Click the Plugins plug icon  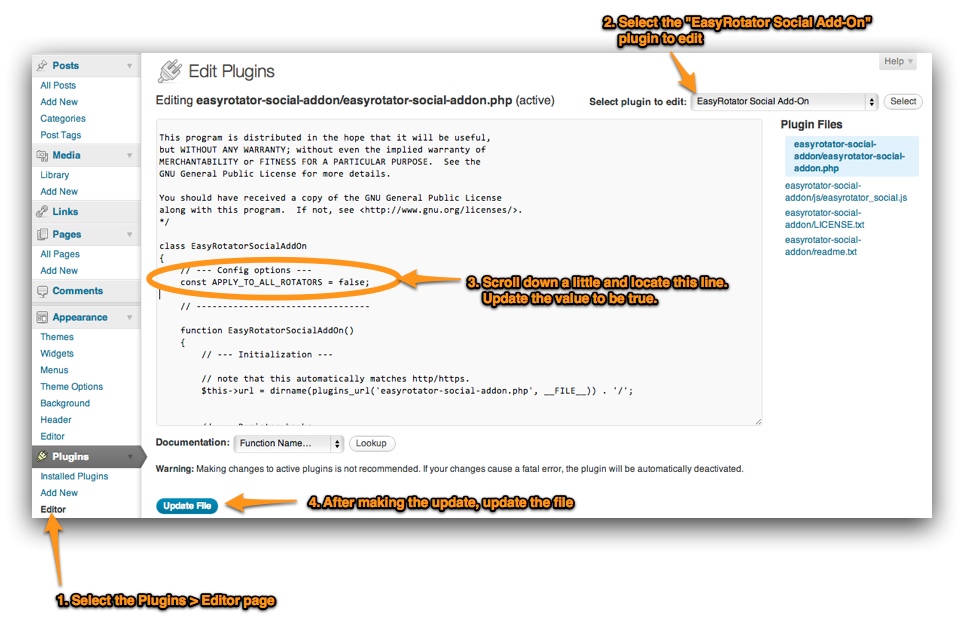click(44, 455)
